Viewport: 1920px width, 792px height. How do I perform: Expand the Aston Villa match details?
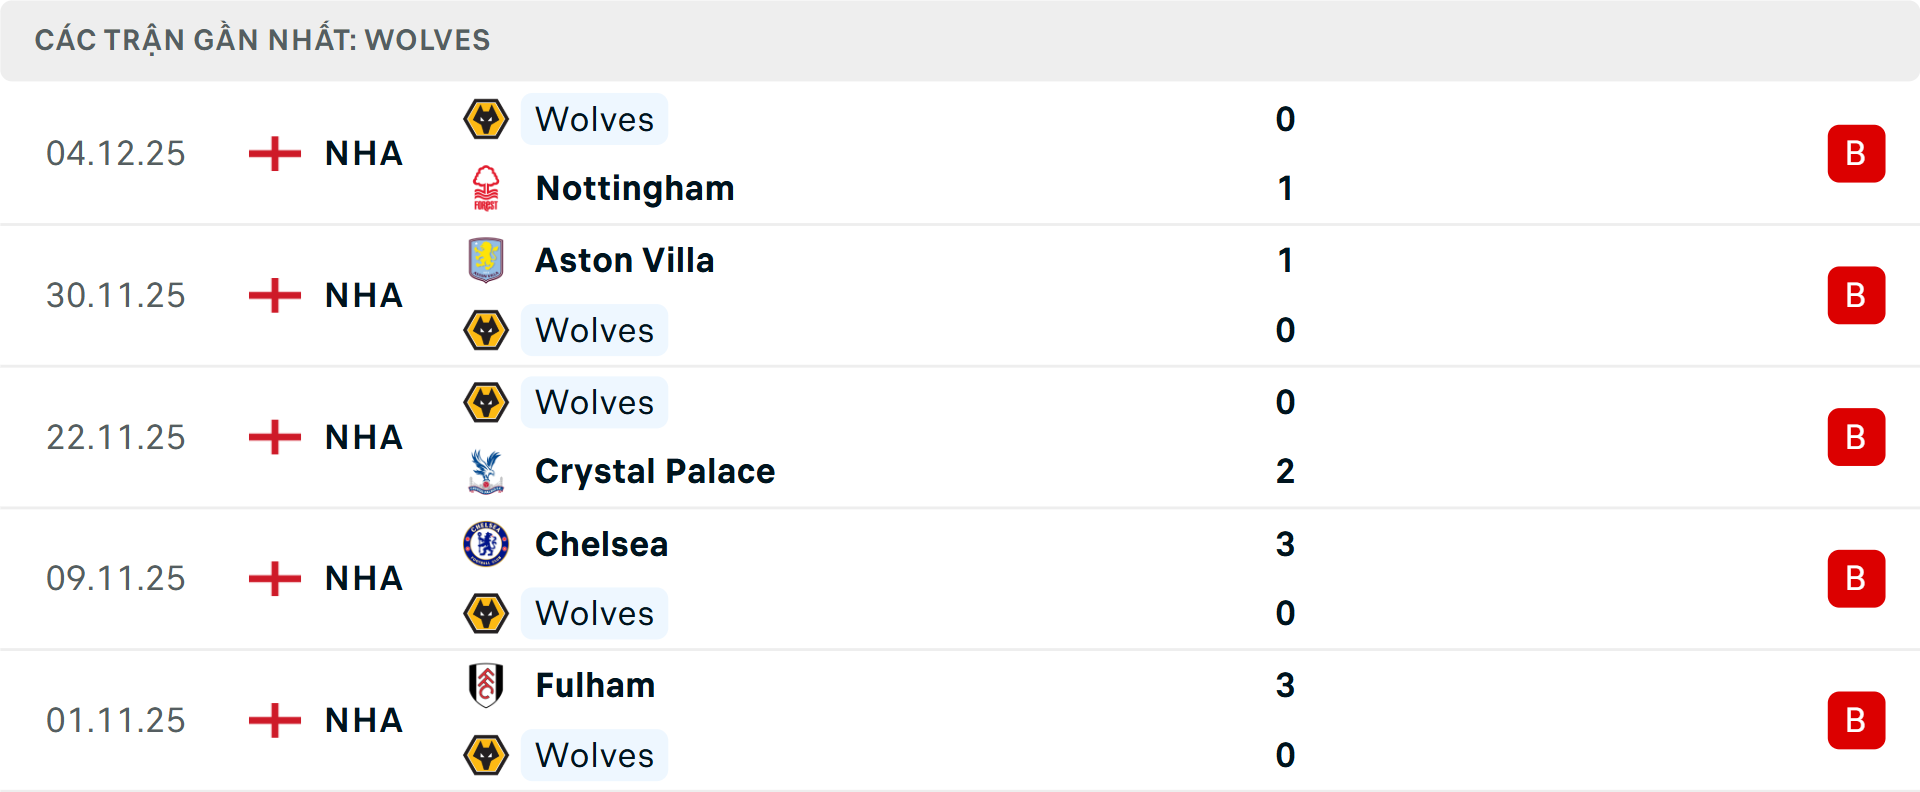[x=960, y=295]
